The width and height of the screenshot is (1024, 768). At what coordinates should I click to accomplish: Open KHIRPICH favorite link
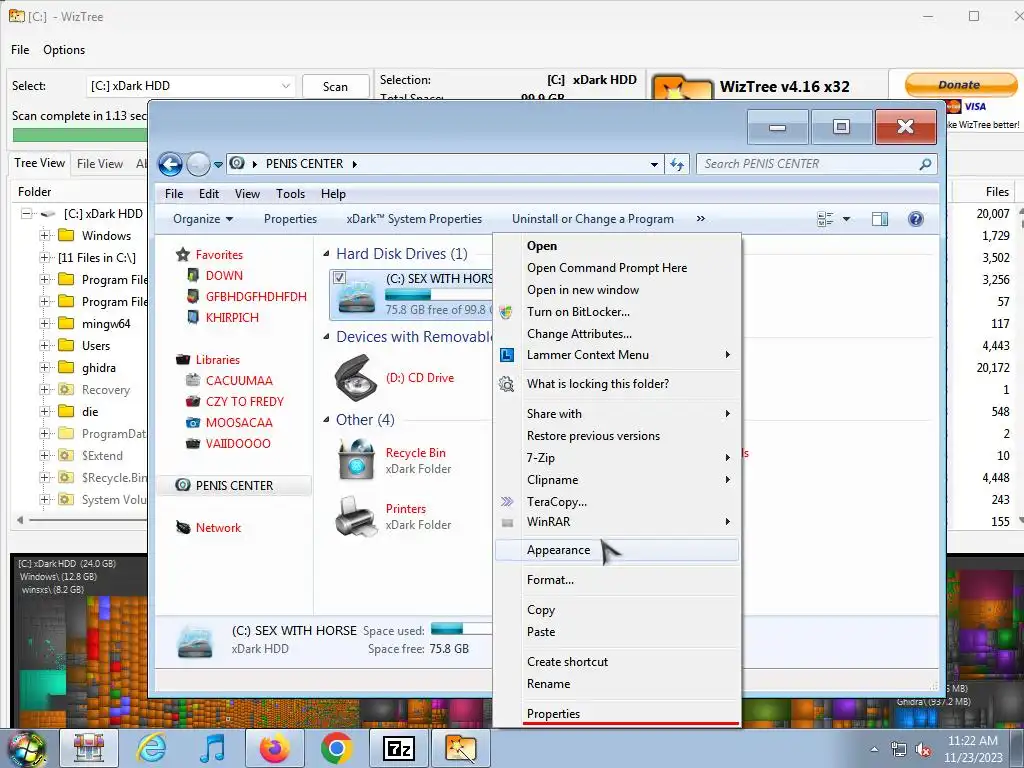[x=232, y=317]
